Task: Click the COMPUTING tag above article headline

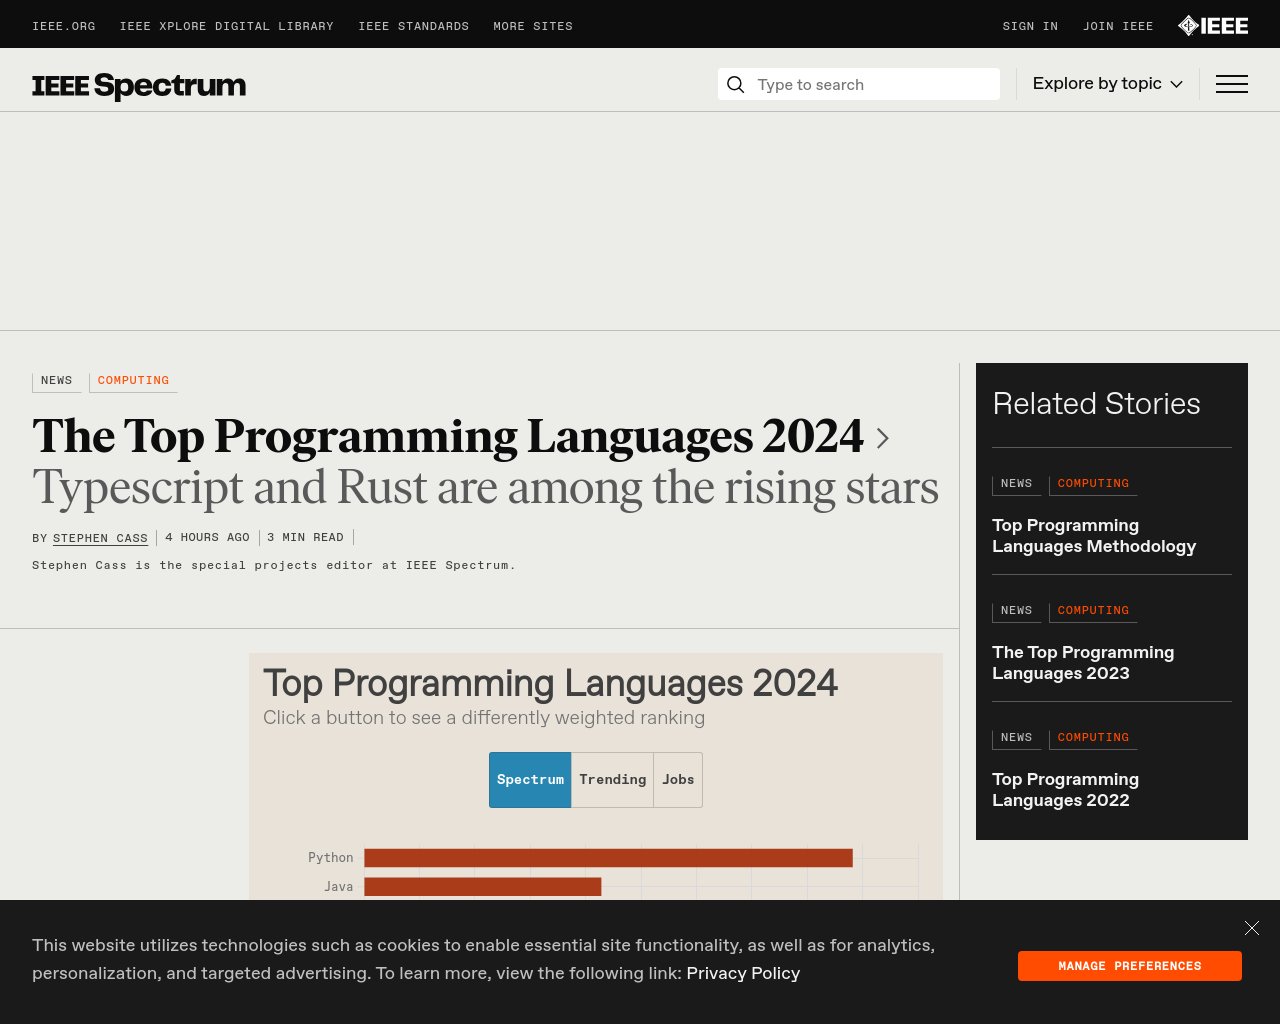Action: 133,381
